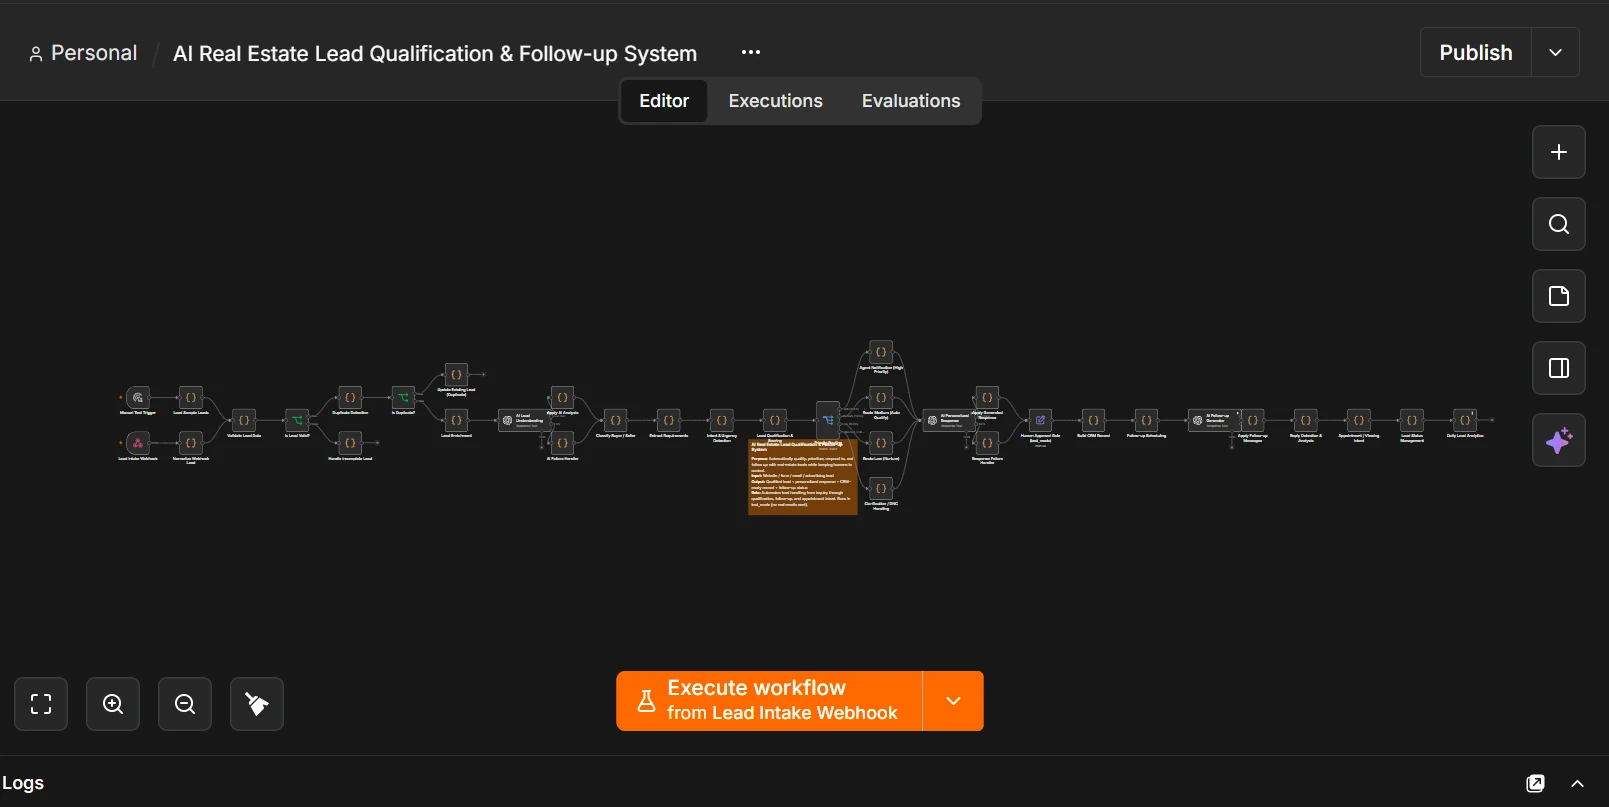Open the Execute workflow trigger dropdown

pos(953,701)
